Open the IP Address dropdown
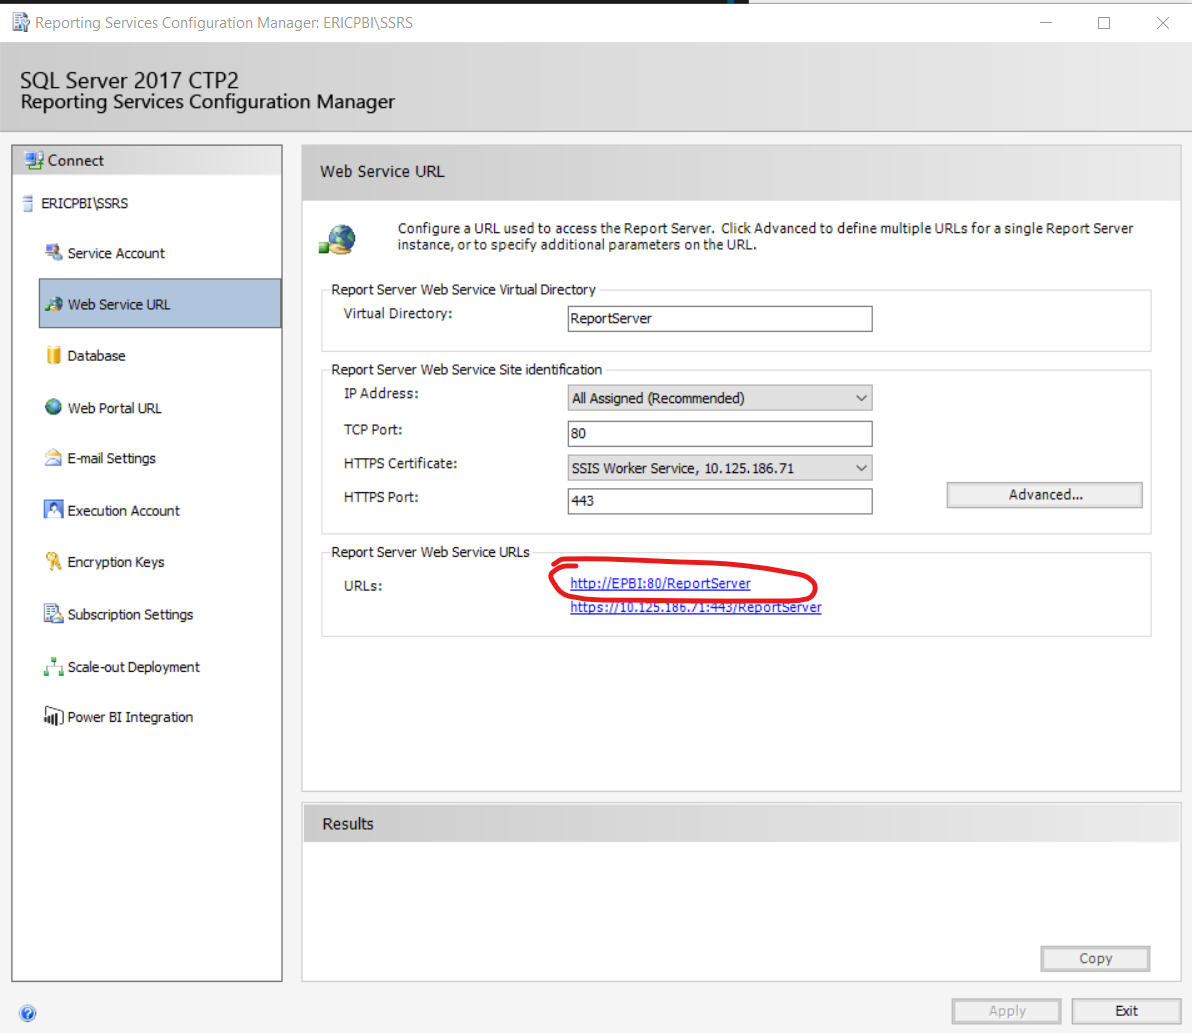The width and height of the screenshot is (1192, 1033). pyautogui.click(x=860, y=397)
